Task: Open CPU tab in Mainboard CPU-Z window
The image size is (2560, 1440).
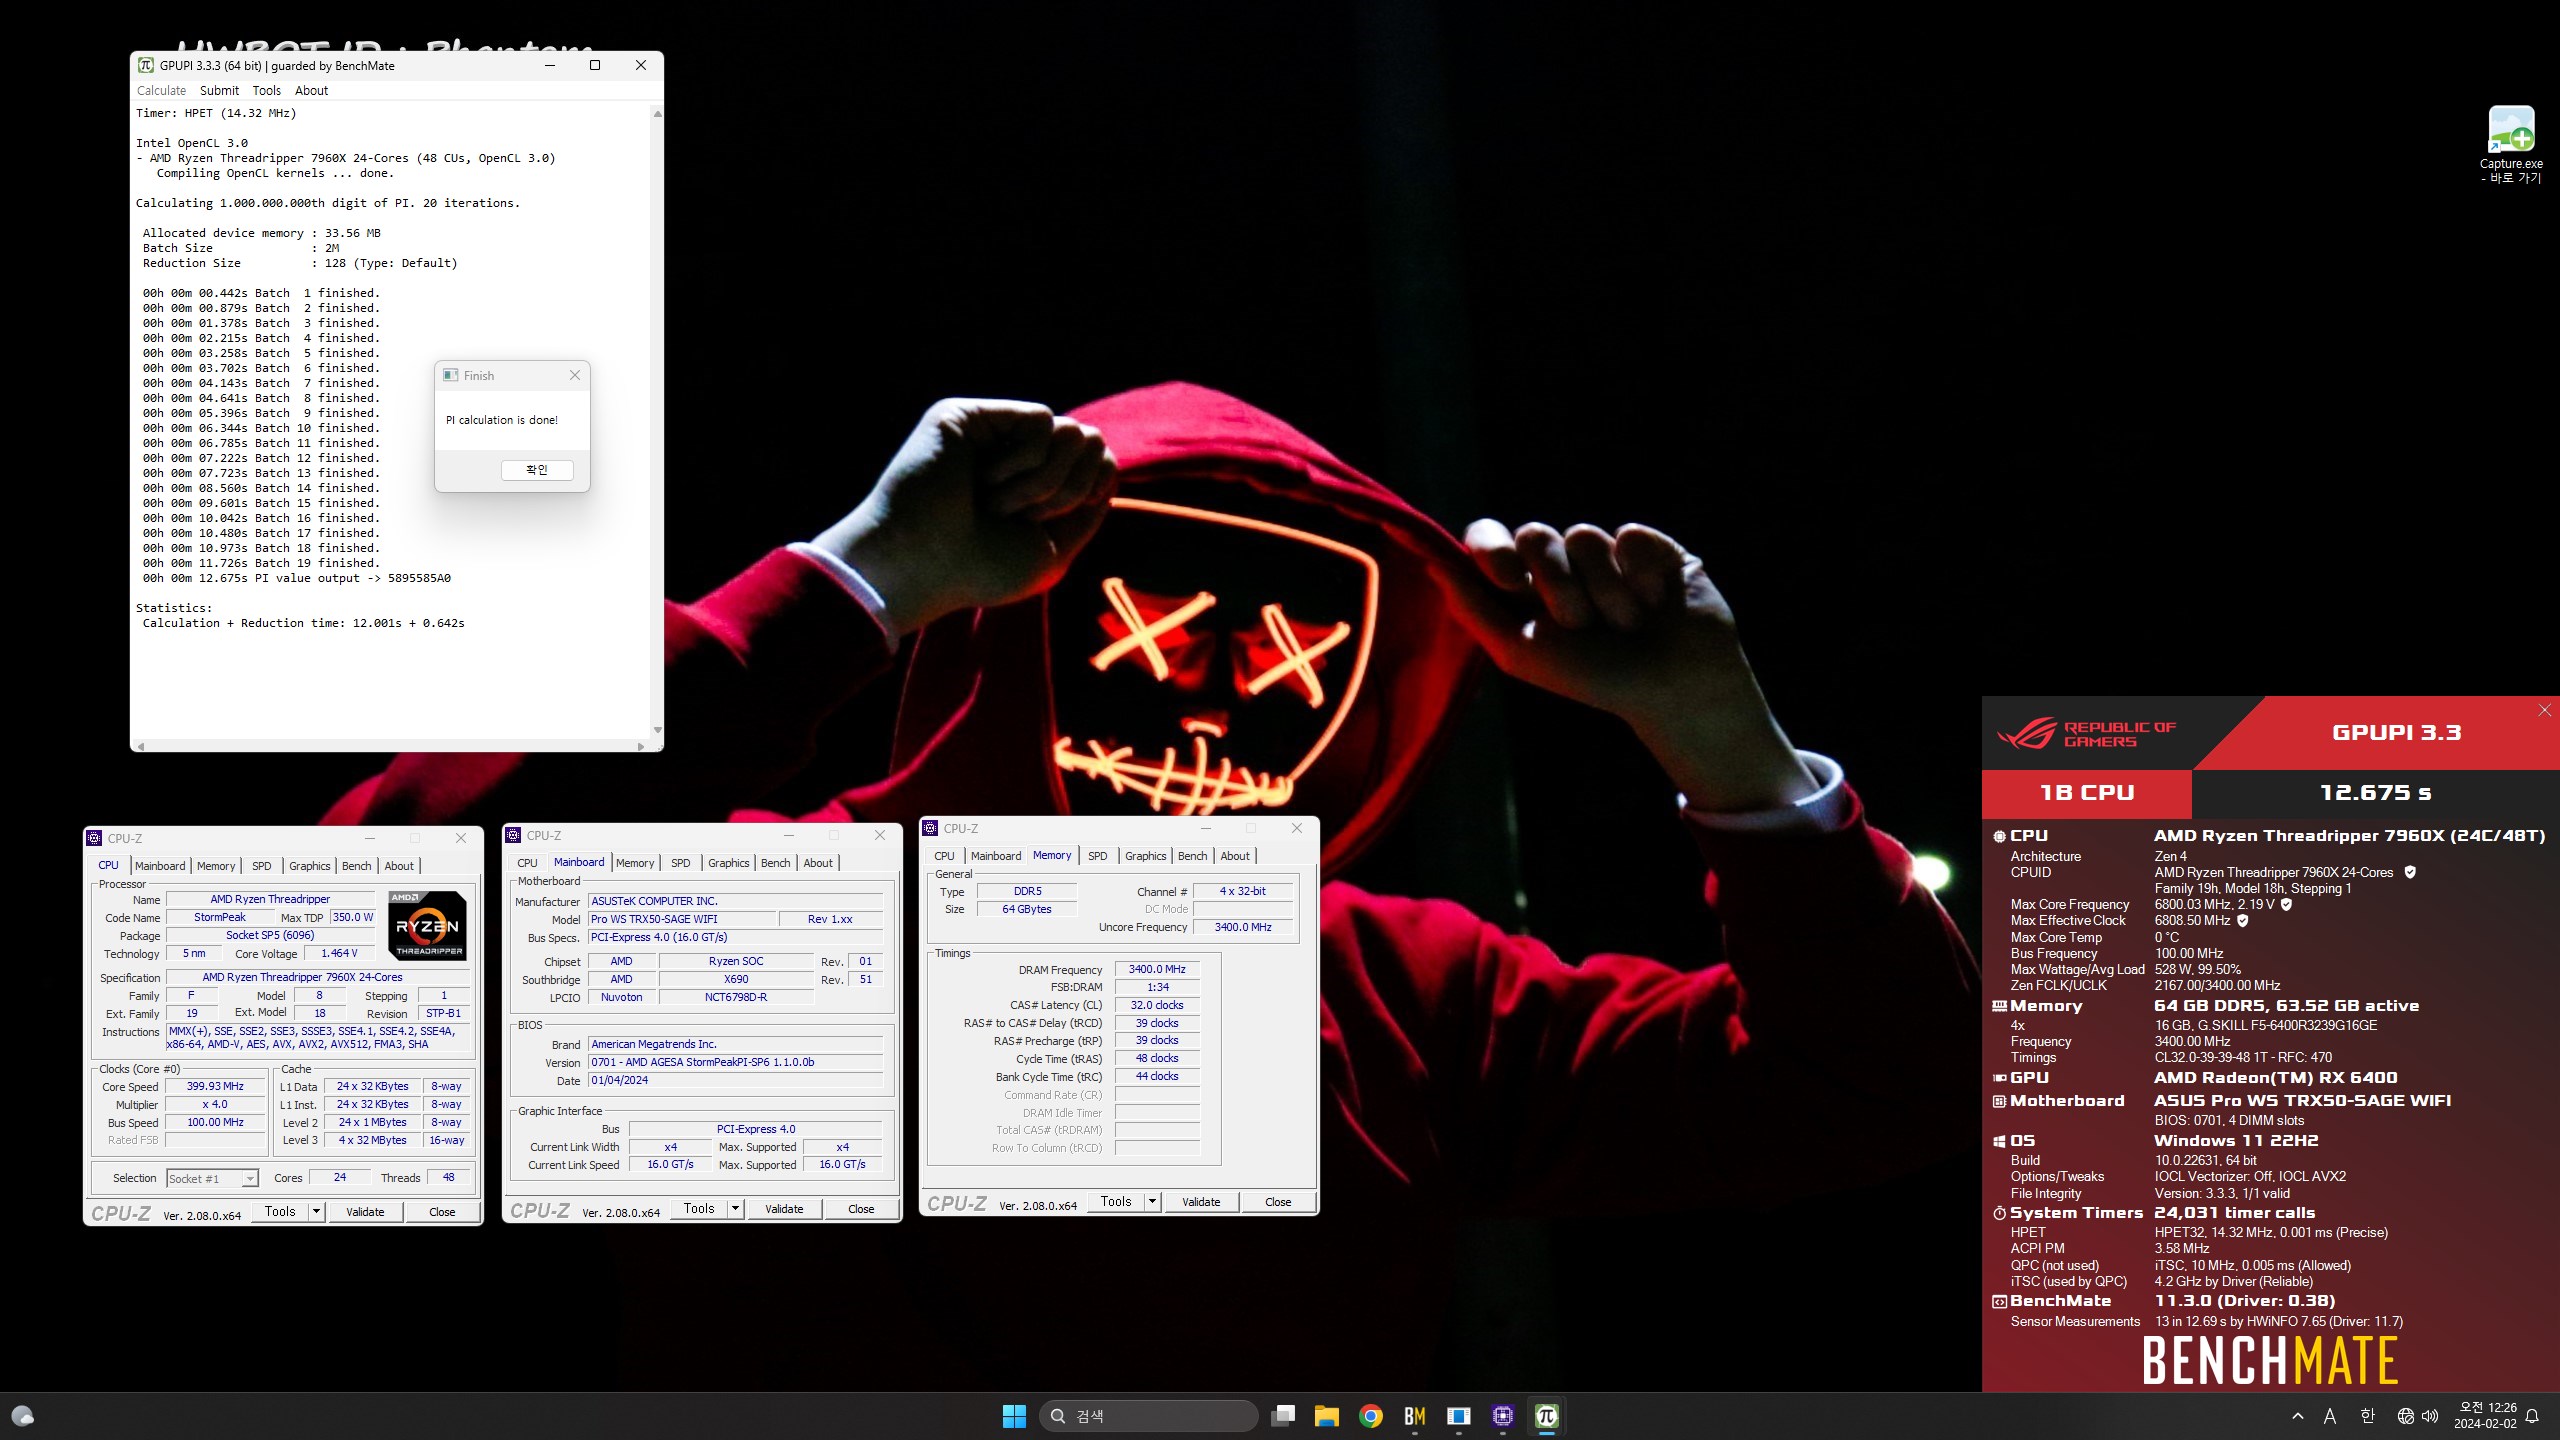Action: (x=527, y=863)
